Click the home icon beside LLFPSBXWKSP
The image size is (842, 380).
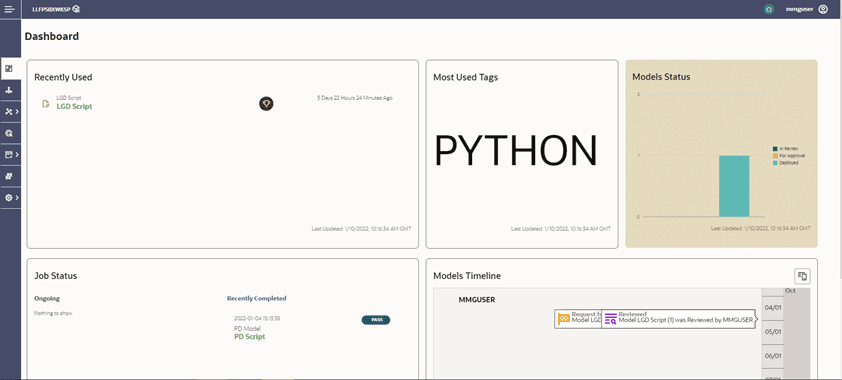tap(76, 9)
